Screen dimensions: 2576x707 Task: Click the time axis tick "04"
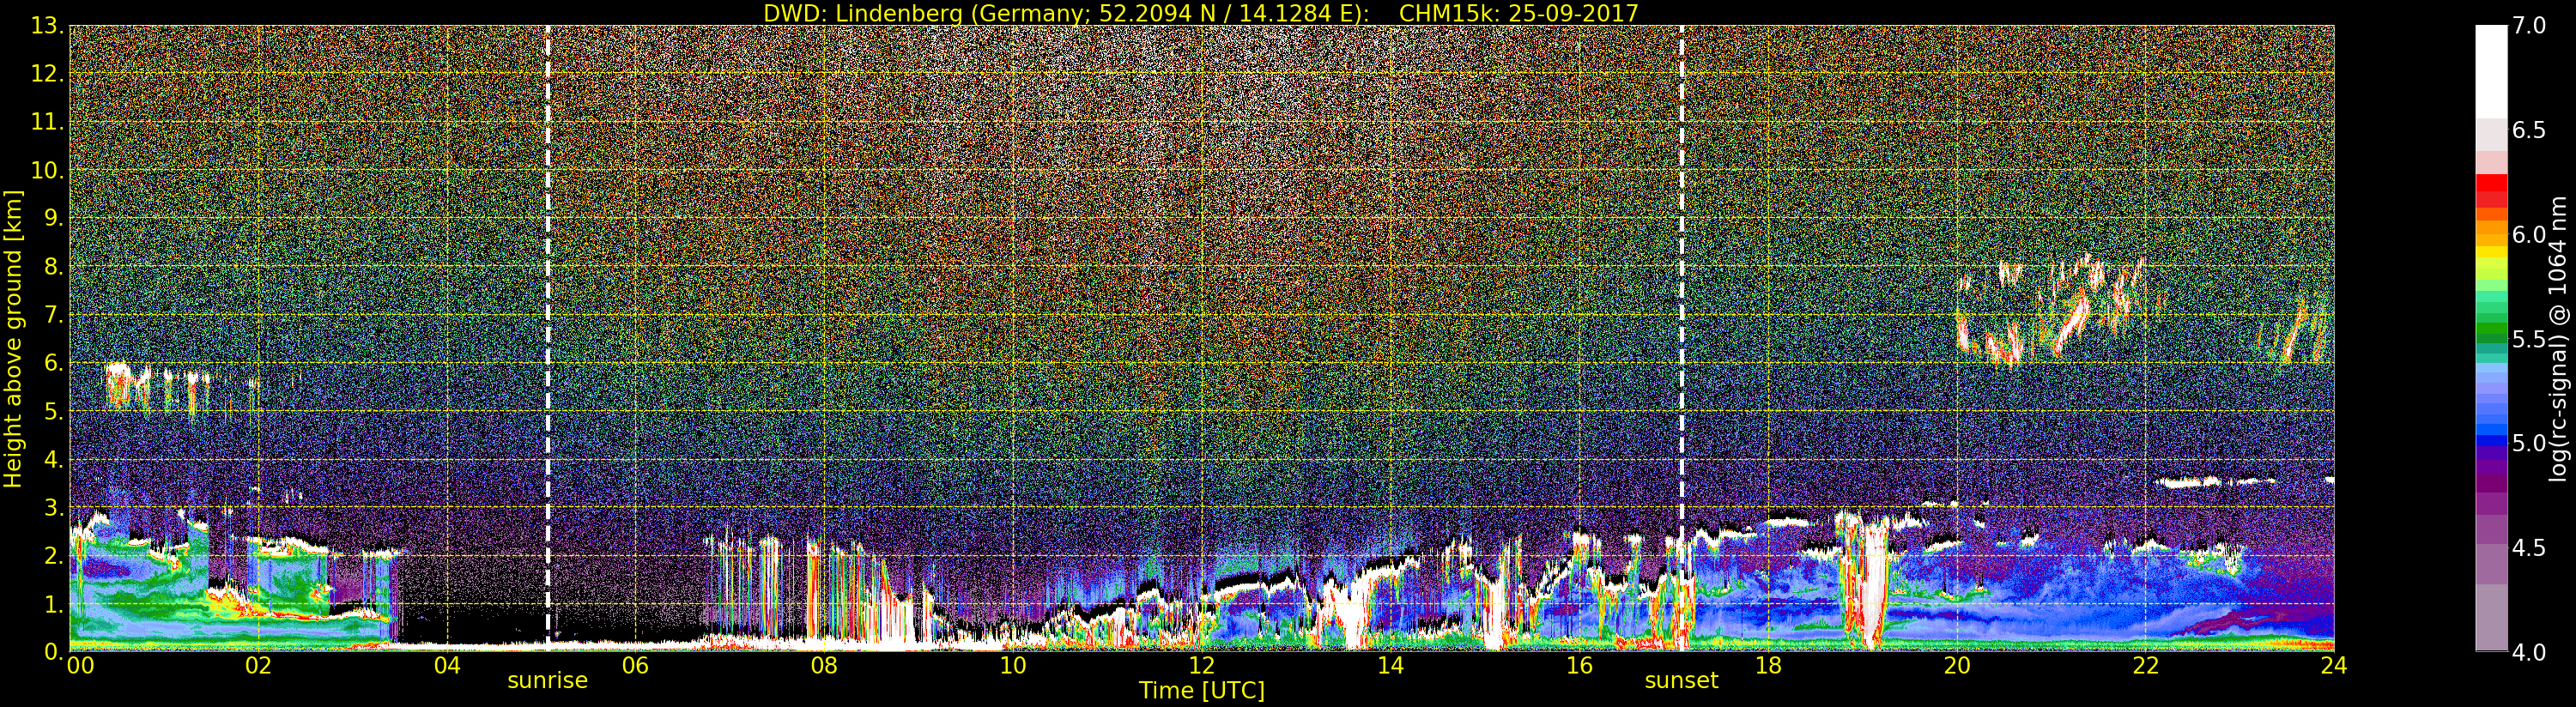[x=447, y=666]
